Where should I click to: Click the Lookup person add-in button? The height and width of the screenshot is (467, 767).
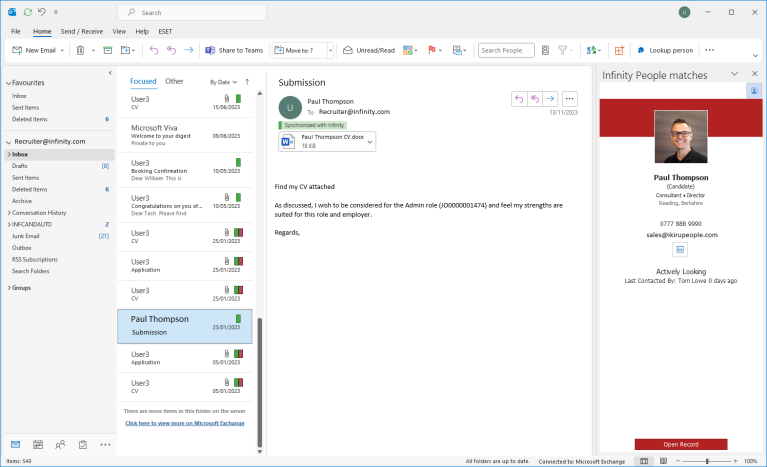pos(663,50)
